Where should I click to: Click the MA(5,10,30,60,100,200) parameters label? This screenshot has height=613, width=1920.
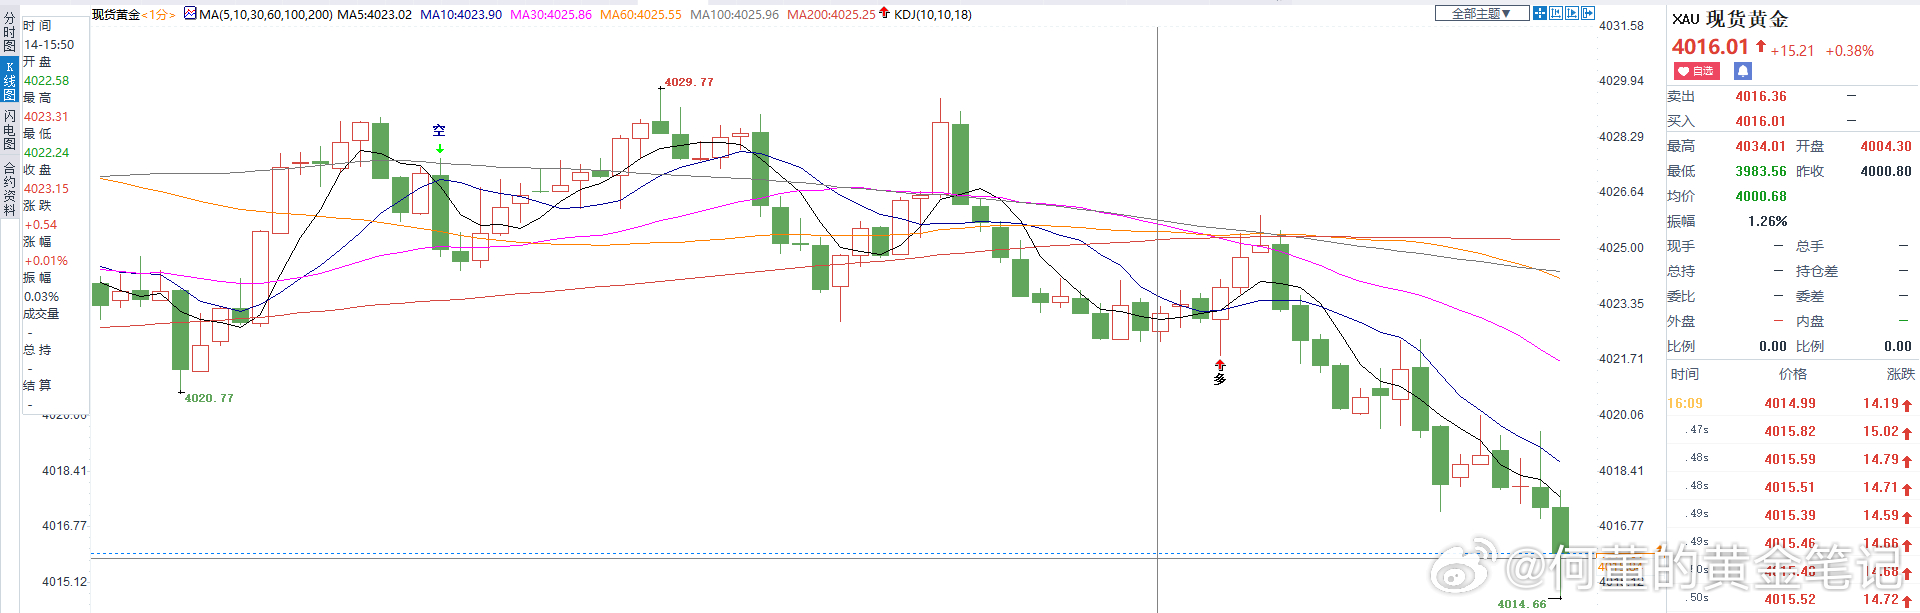tap(266, 14)
